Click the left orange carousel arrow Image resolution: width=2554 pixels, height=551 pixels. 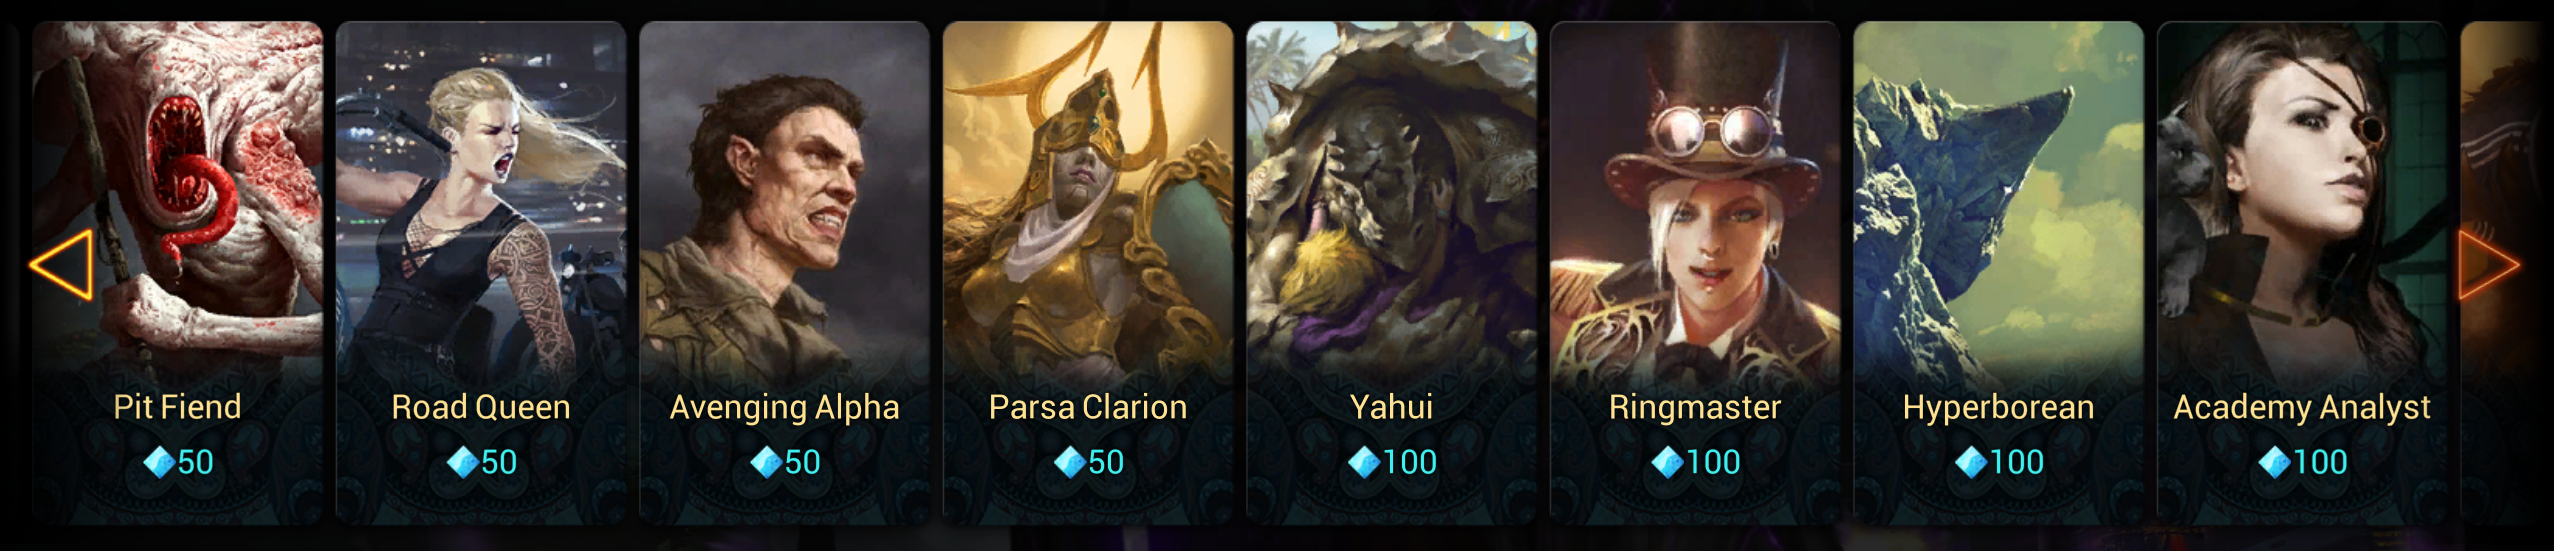62,264
